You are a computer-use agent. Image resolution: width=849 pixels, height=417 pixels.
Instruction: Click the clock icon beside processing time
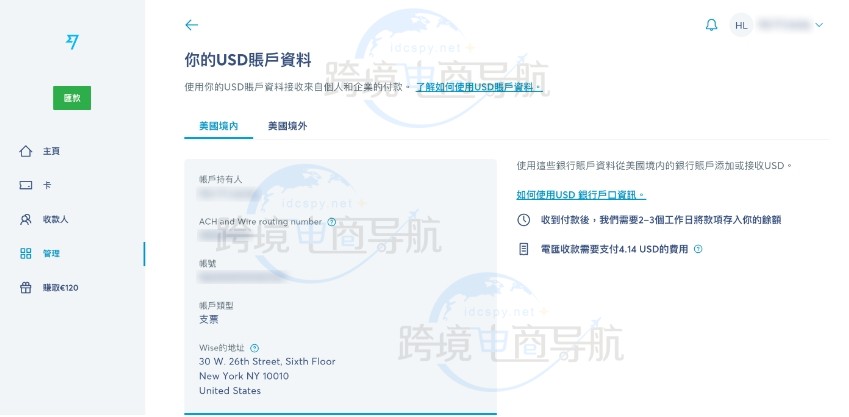click(524, 220)
